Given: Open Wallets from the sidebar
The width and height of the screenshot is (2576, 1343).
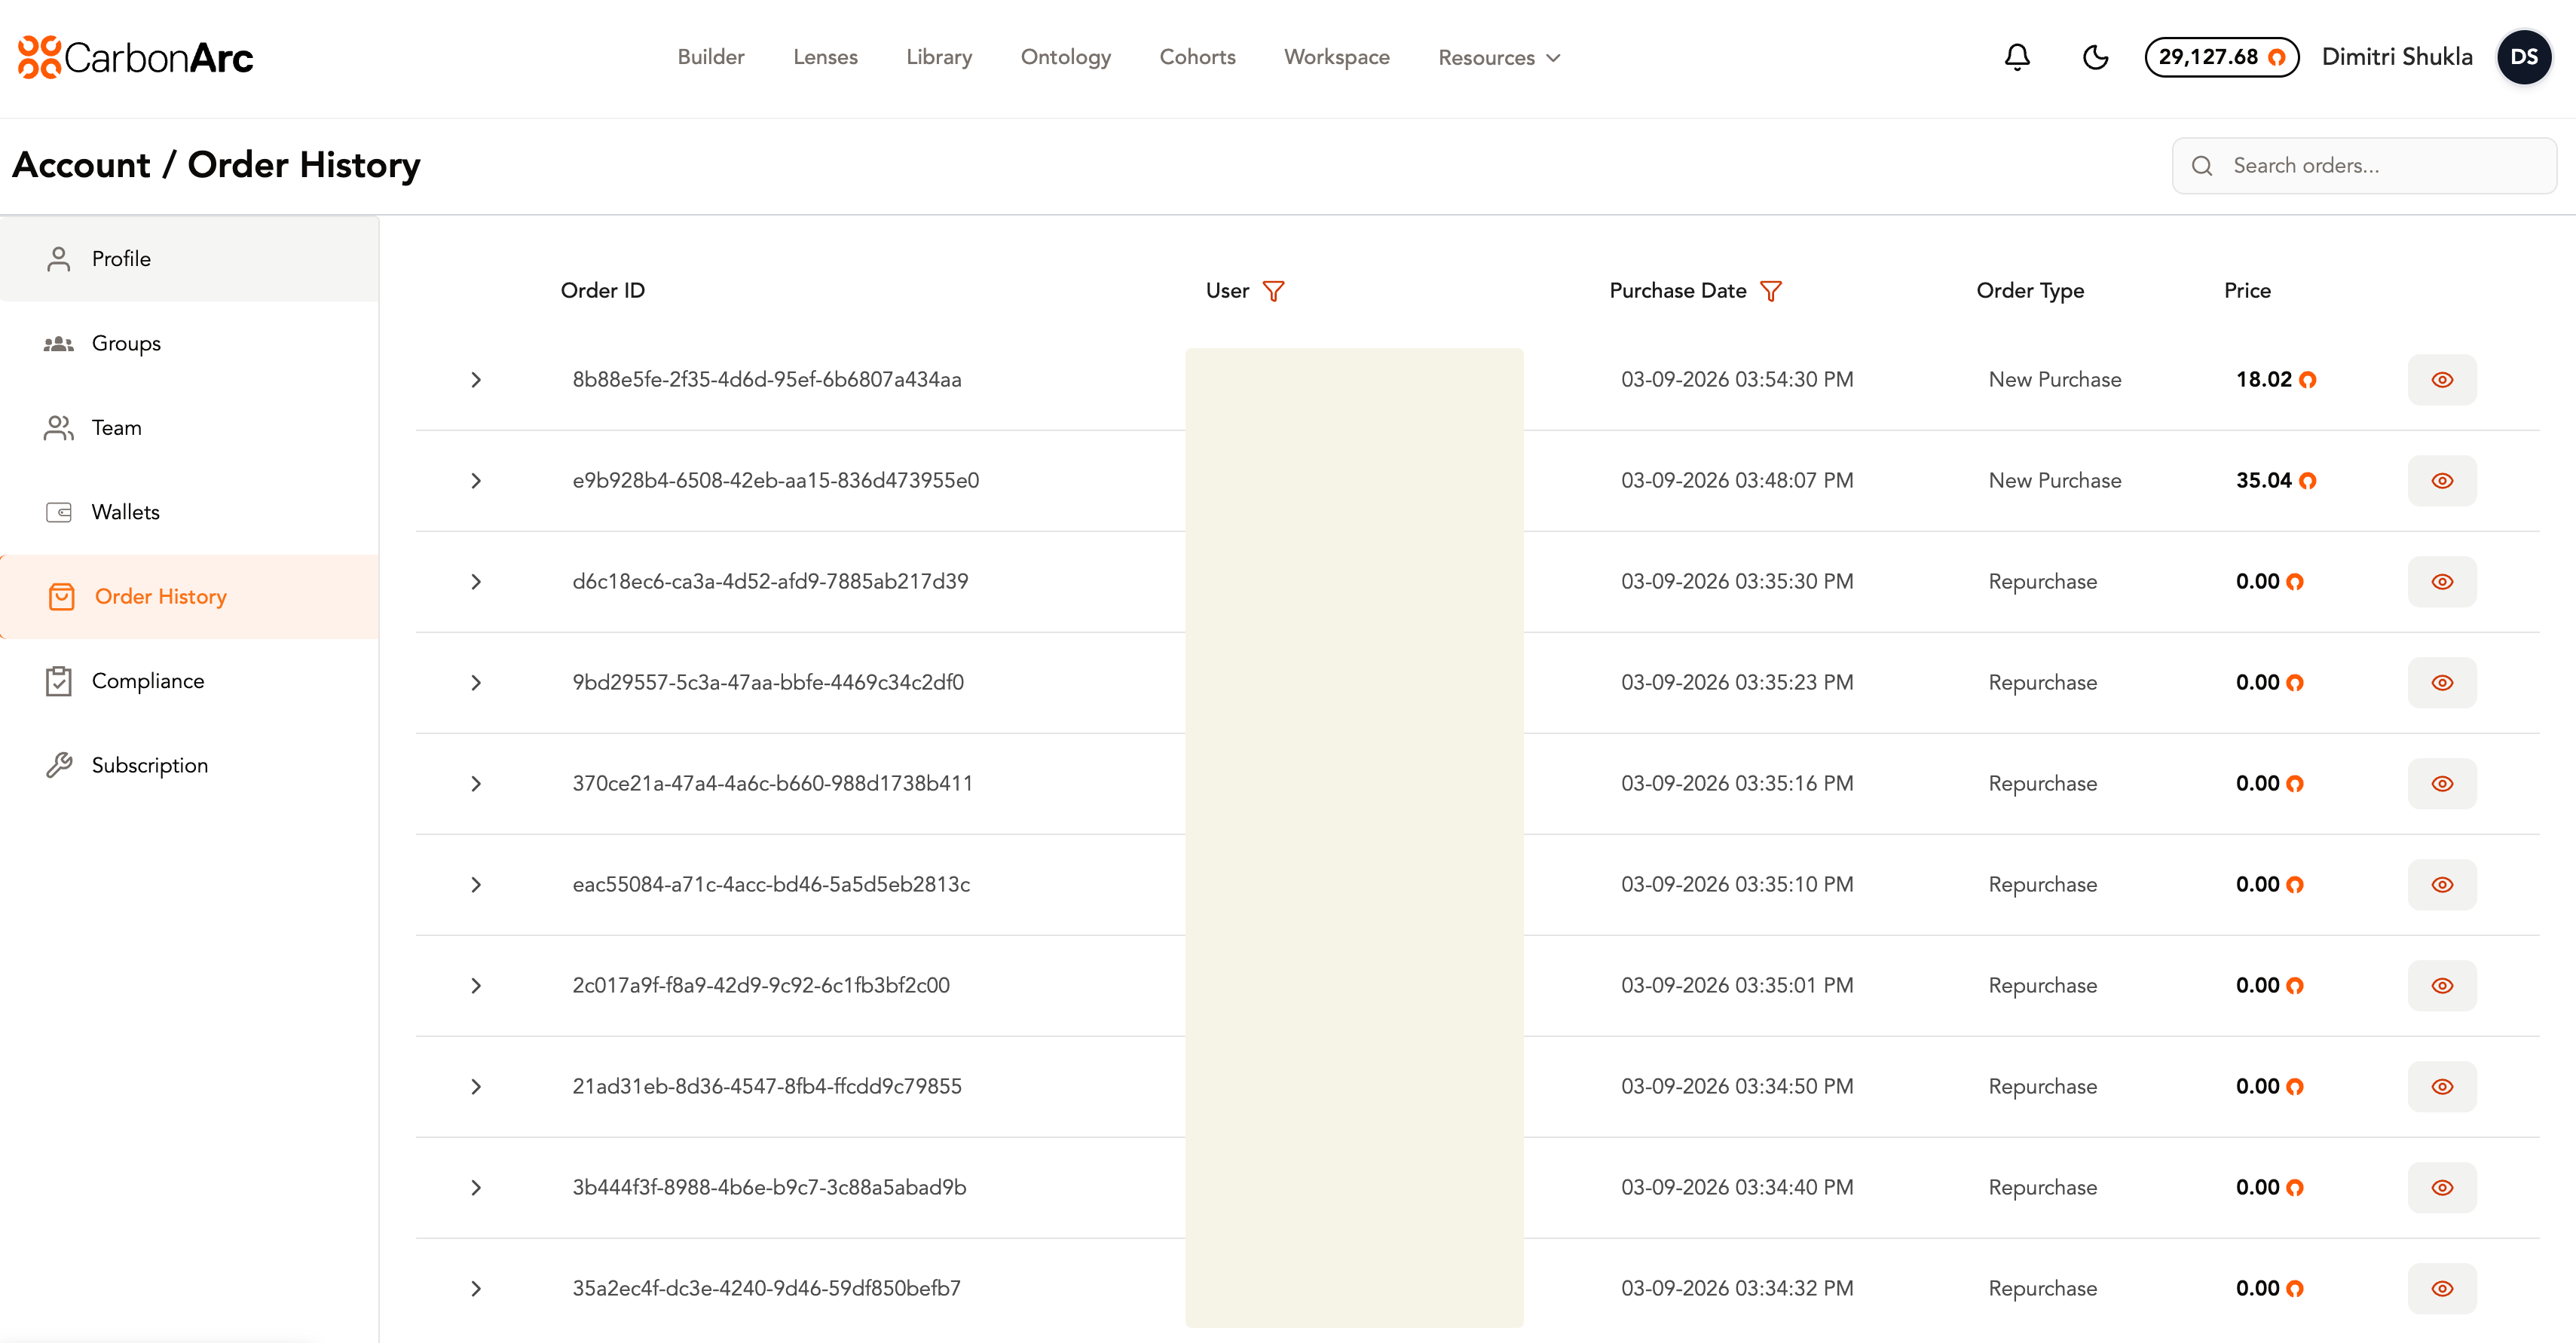Looking at the screenshot, I should point(125,512).
